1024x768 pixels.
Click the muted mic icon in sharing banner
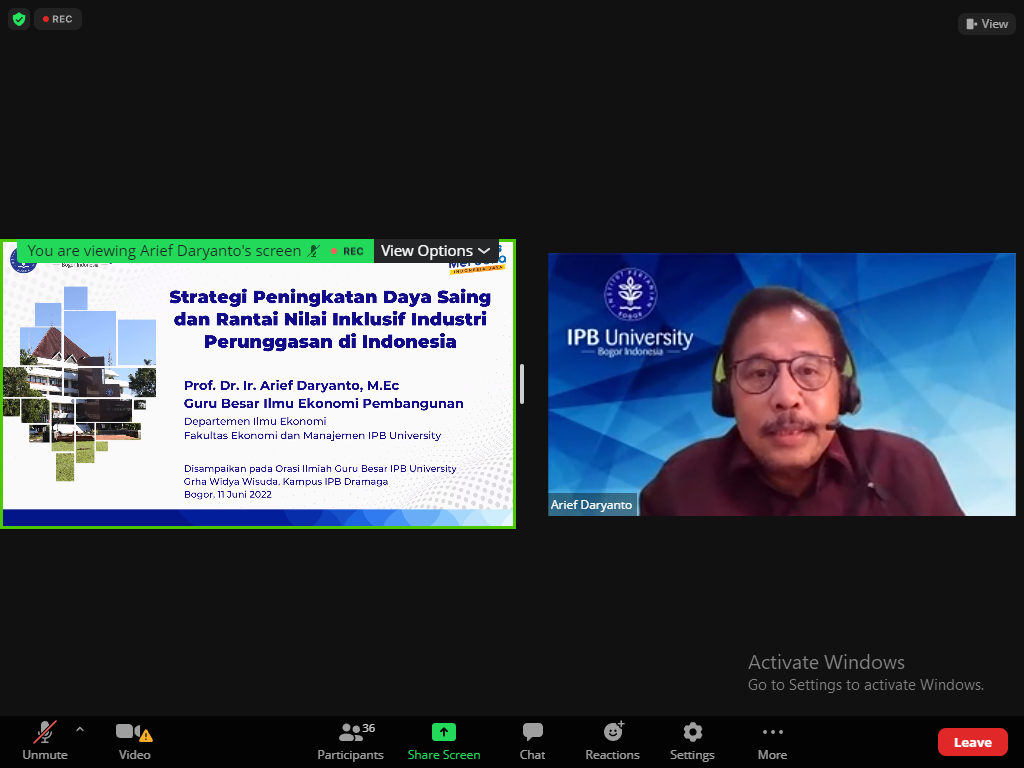[314, 251]
